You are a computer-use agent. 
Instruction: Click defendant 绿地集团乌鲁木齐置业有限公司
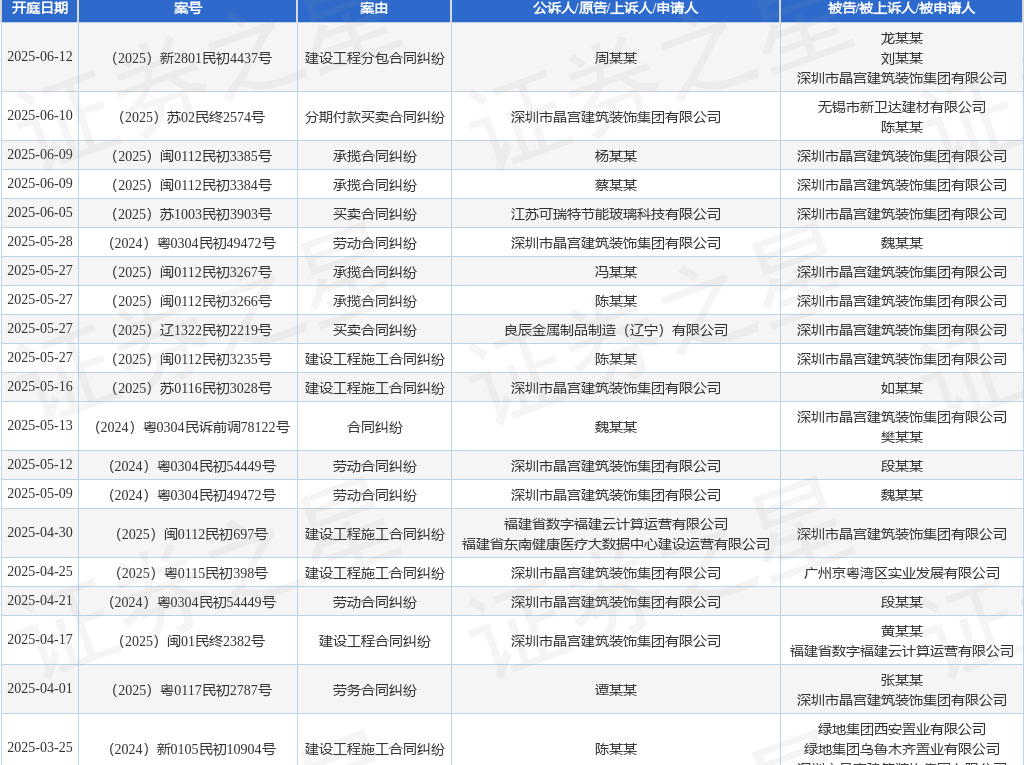(x=901, y=749)
